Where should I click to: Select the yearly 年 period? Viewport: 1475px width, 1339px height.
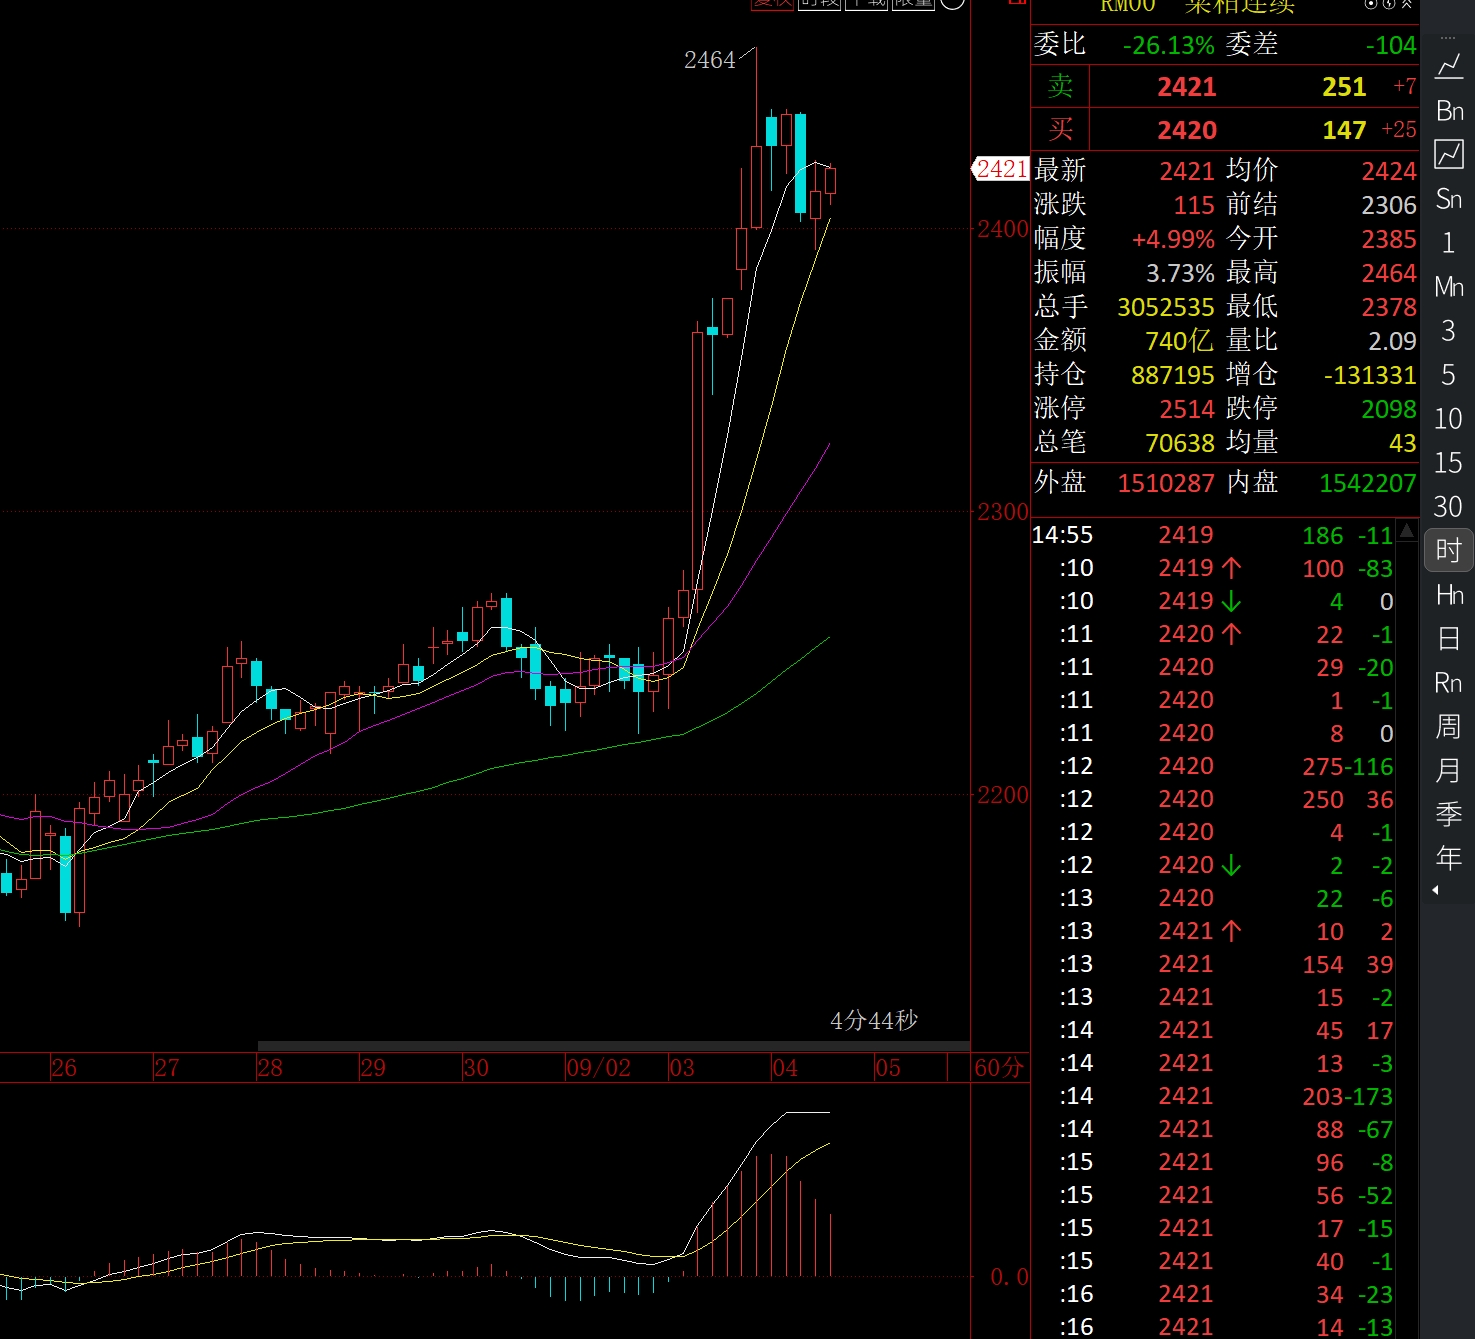(x=1448, y=857)
